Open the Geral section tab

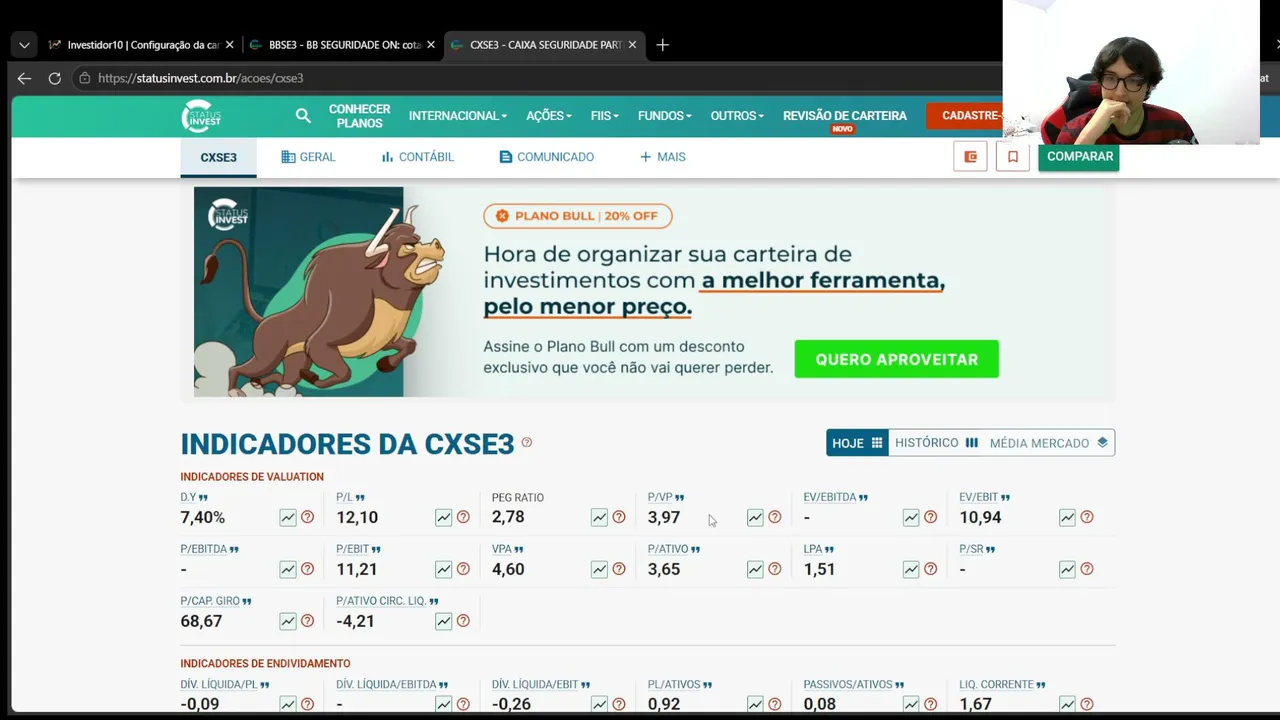pyautogui.click(x=308, y=157)
